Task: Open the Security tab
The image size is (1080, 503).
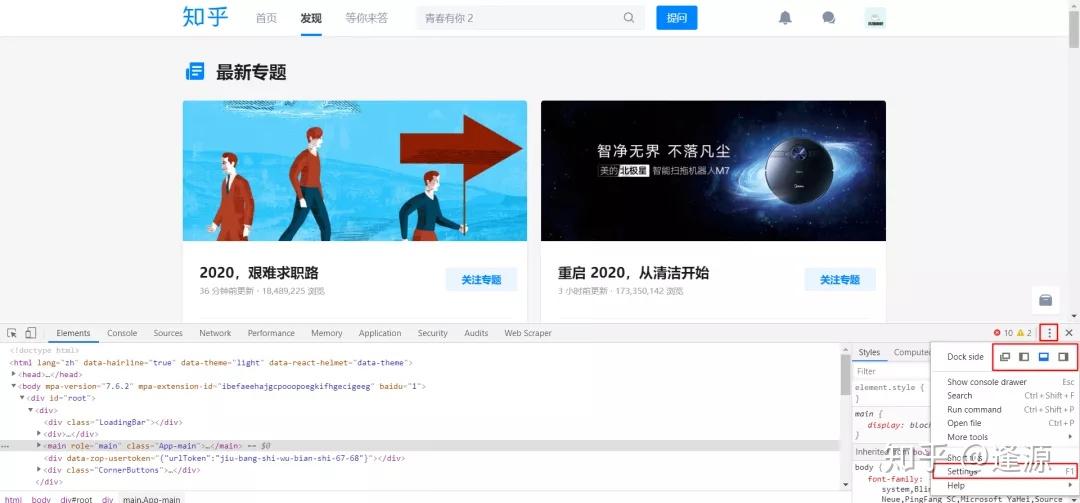Action: tap(433, 333)
